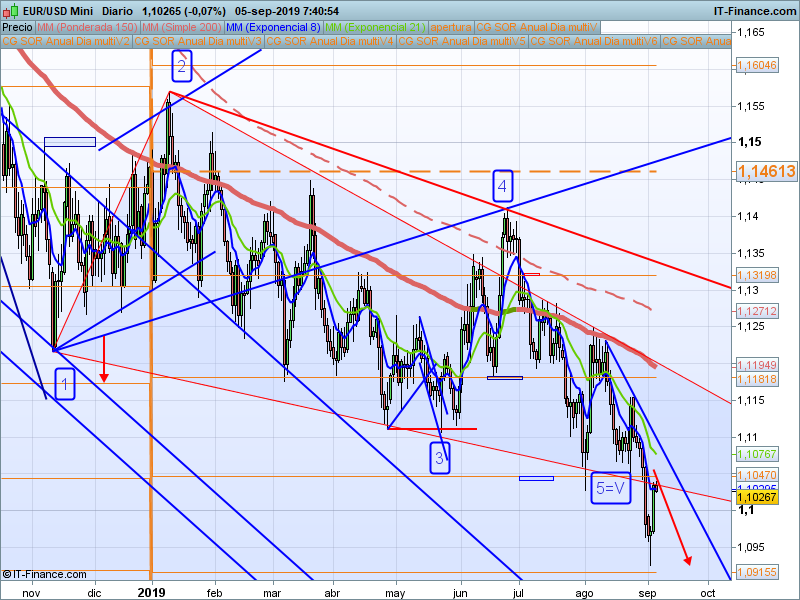
Task: Click the 1,125 price axis value
Action: (751, 327)
